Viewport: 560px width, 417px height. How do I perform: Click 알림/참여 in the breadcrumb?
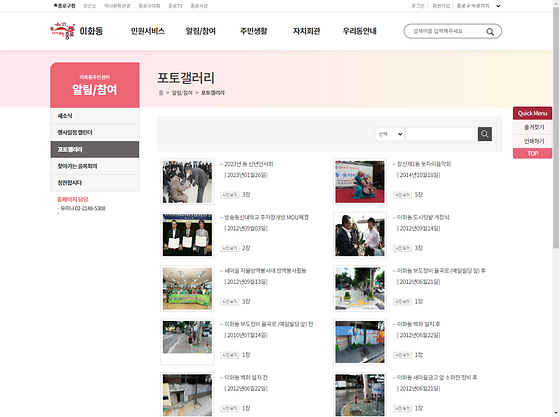click(182, 93)
